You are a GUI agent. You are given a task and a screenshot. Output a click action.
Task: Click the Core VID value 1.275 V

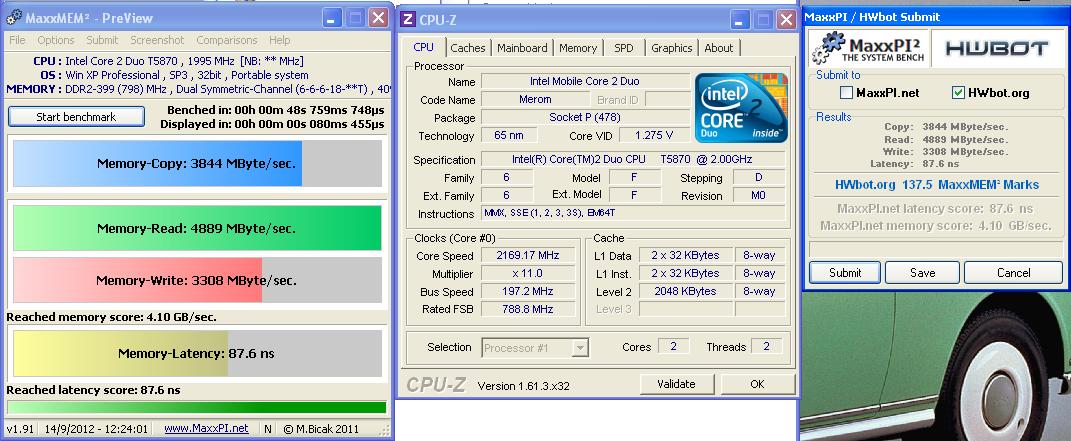654,135
